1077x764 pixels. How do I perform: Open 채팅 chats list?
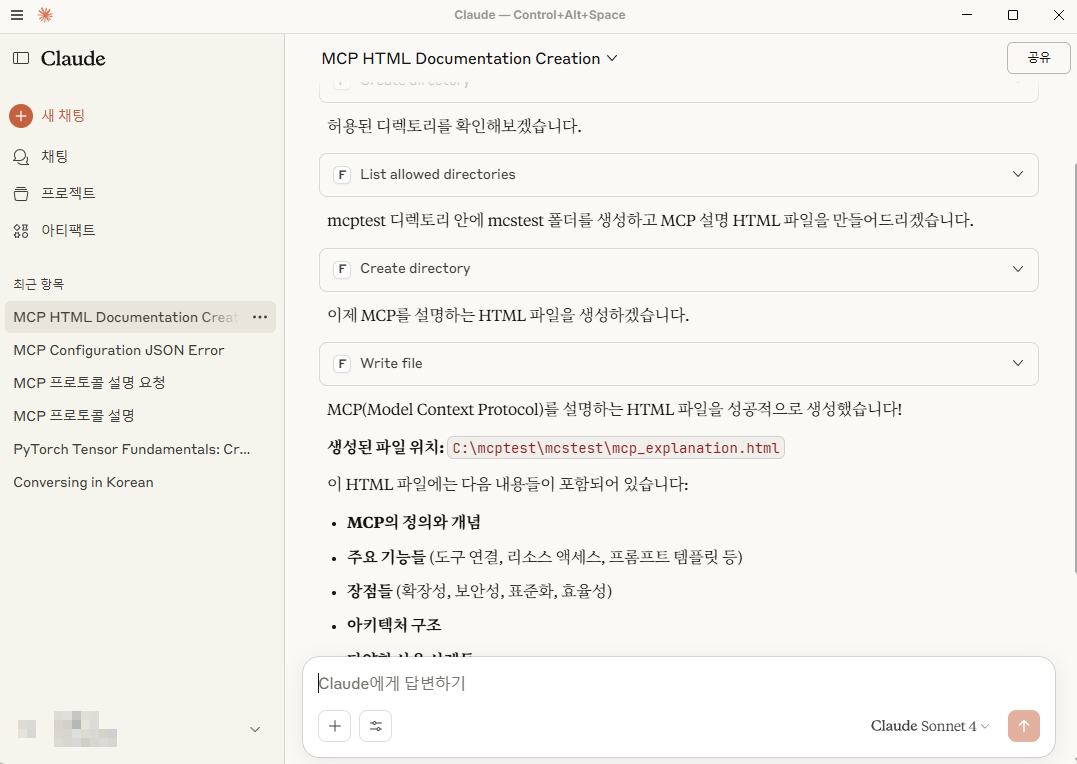[55, 157]
